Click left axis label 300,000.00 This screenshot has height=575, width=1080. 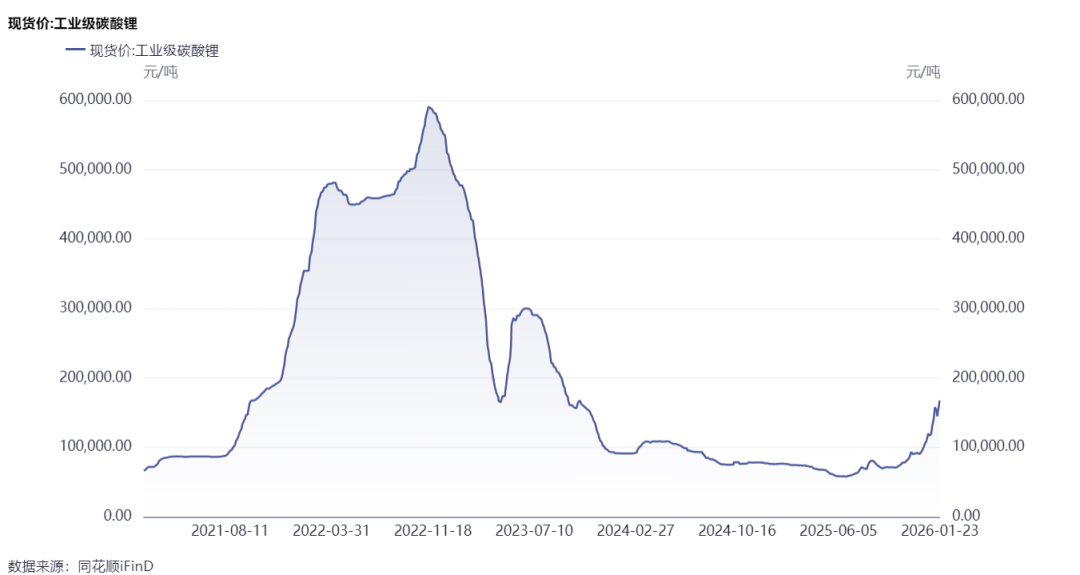(x=95, y=308)
